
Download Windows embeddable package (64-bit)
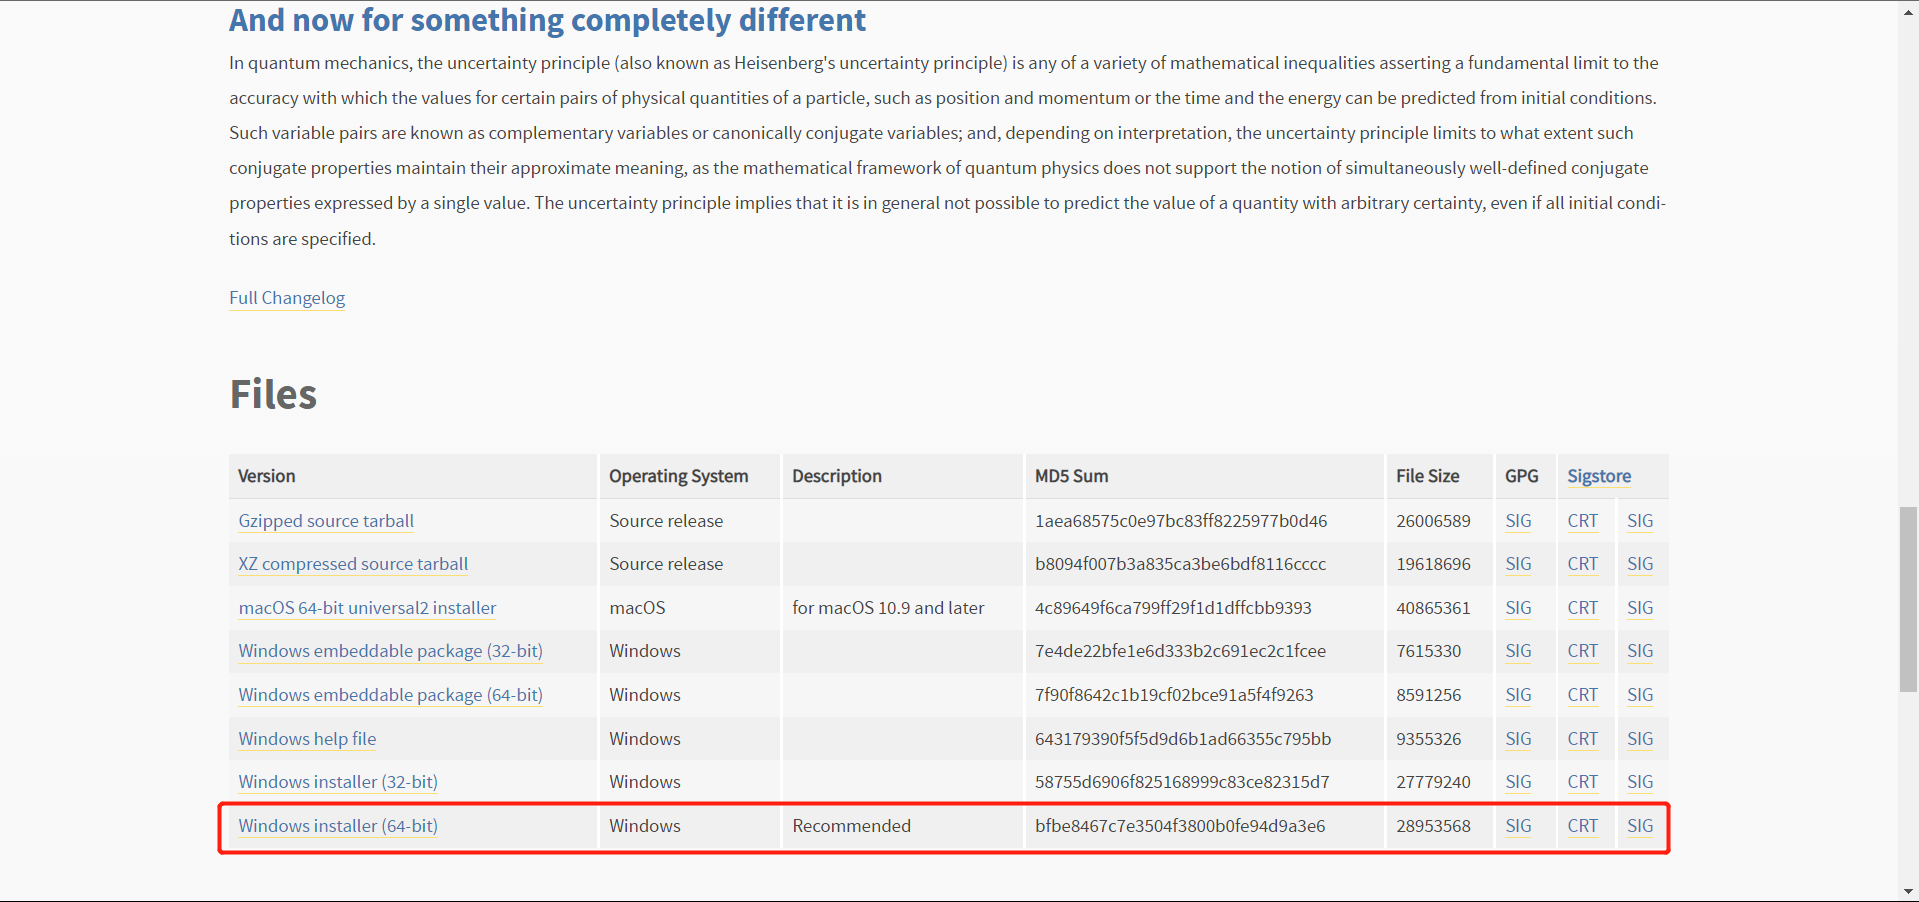click(390, 695)
